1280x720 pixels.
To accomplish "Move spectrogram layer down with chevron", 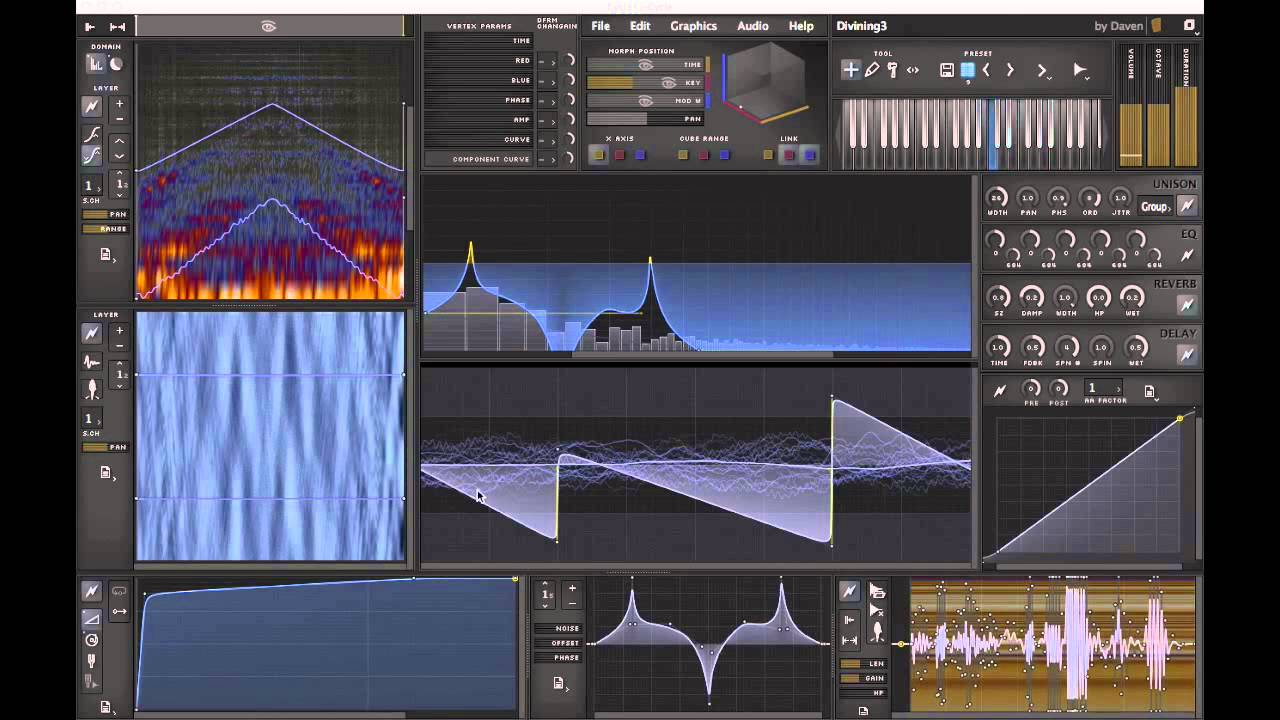I will 119,156.
